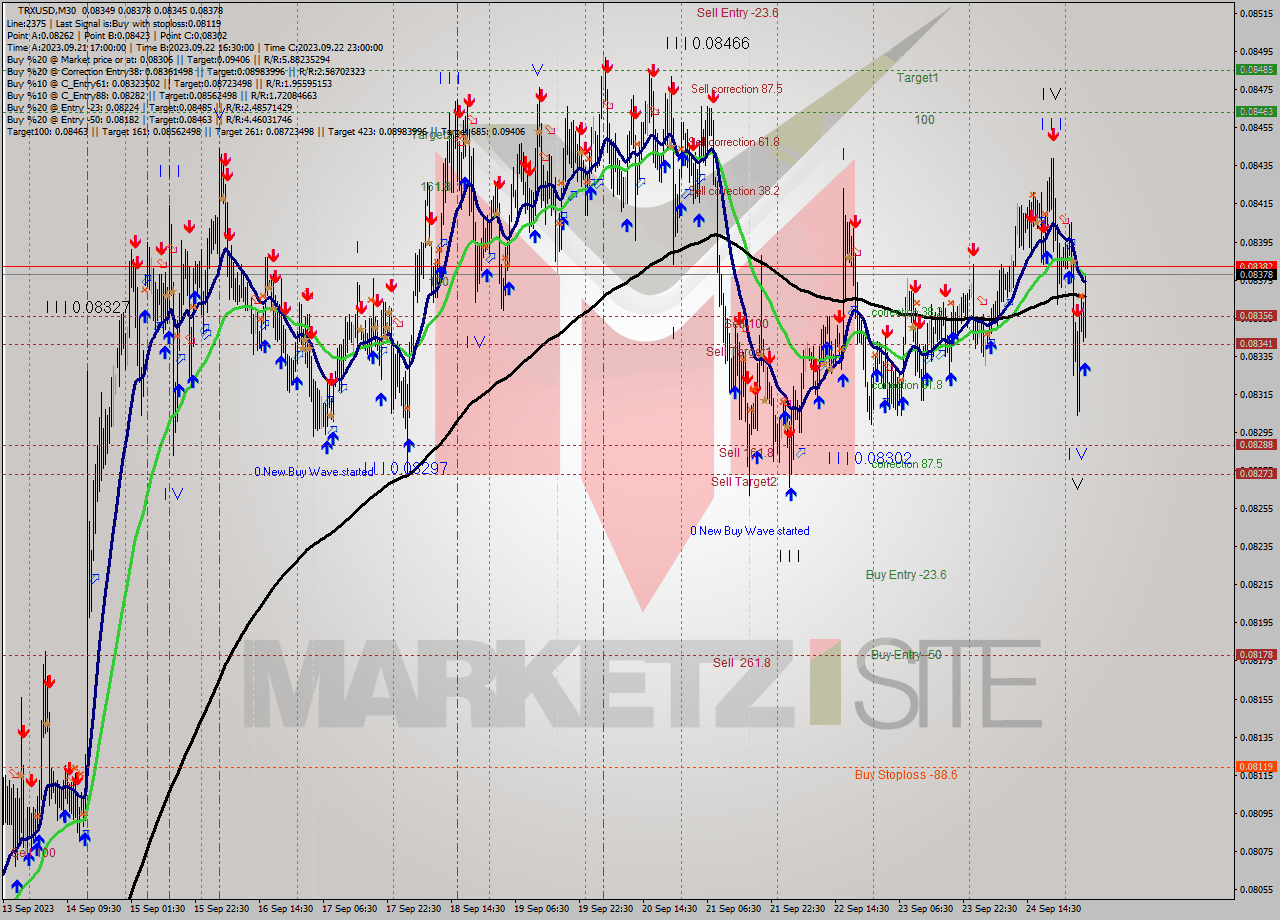The image size is (1280, 920).
Task: Click the 'Buy Entry -23.6' label
Action: [x=906, y=575]
